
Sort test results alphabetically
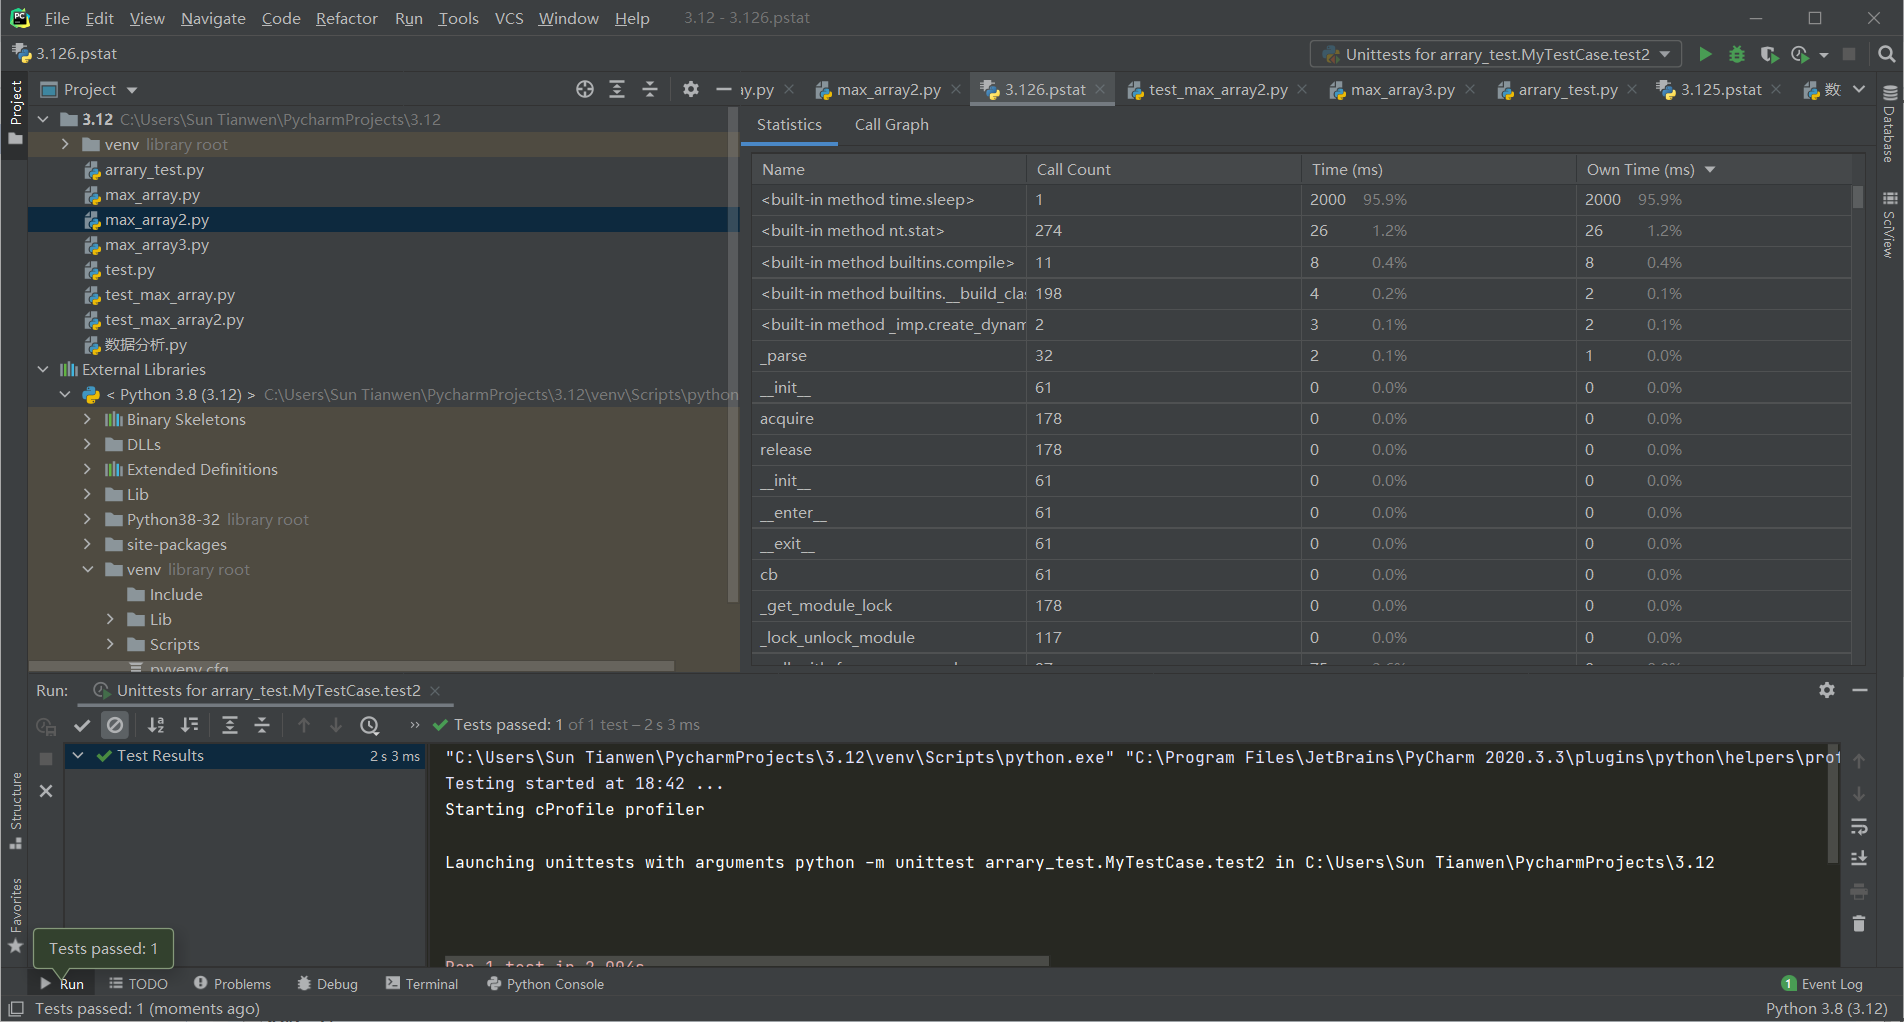click(x=156, y=725)
